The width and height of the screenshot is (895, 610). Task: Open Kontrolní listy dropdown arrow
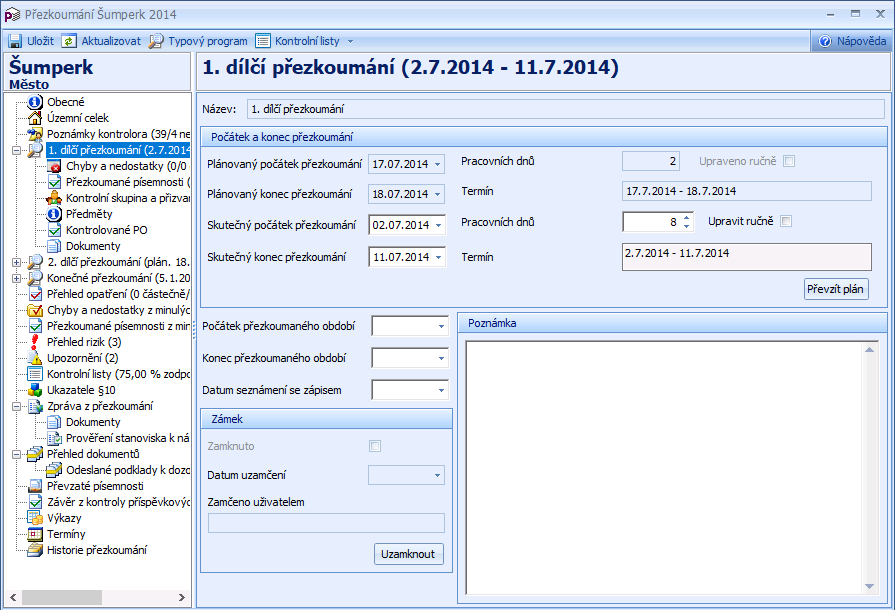(x=350, y=42)
